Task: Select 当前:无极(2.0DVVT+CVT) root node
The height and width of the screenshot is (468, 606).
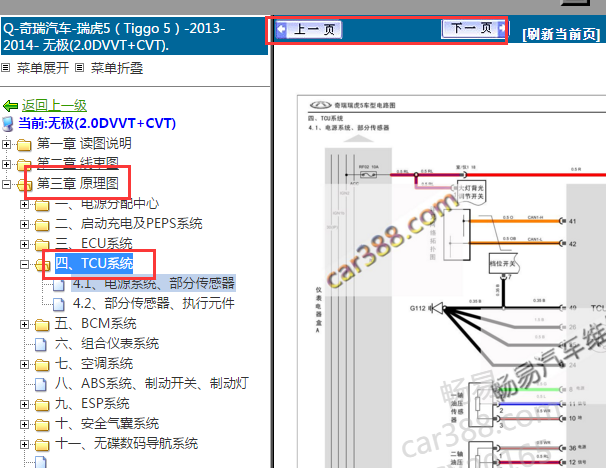Action: tap(97, 123)
